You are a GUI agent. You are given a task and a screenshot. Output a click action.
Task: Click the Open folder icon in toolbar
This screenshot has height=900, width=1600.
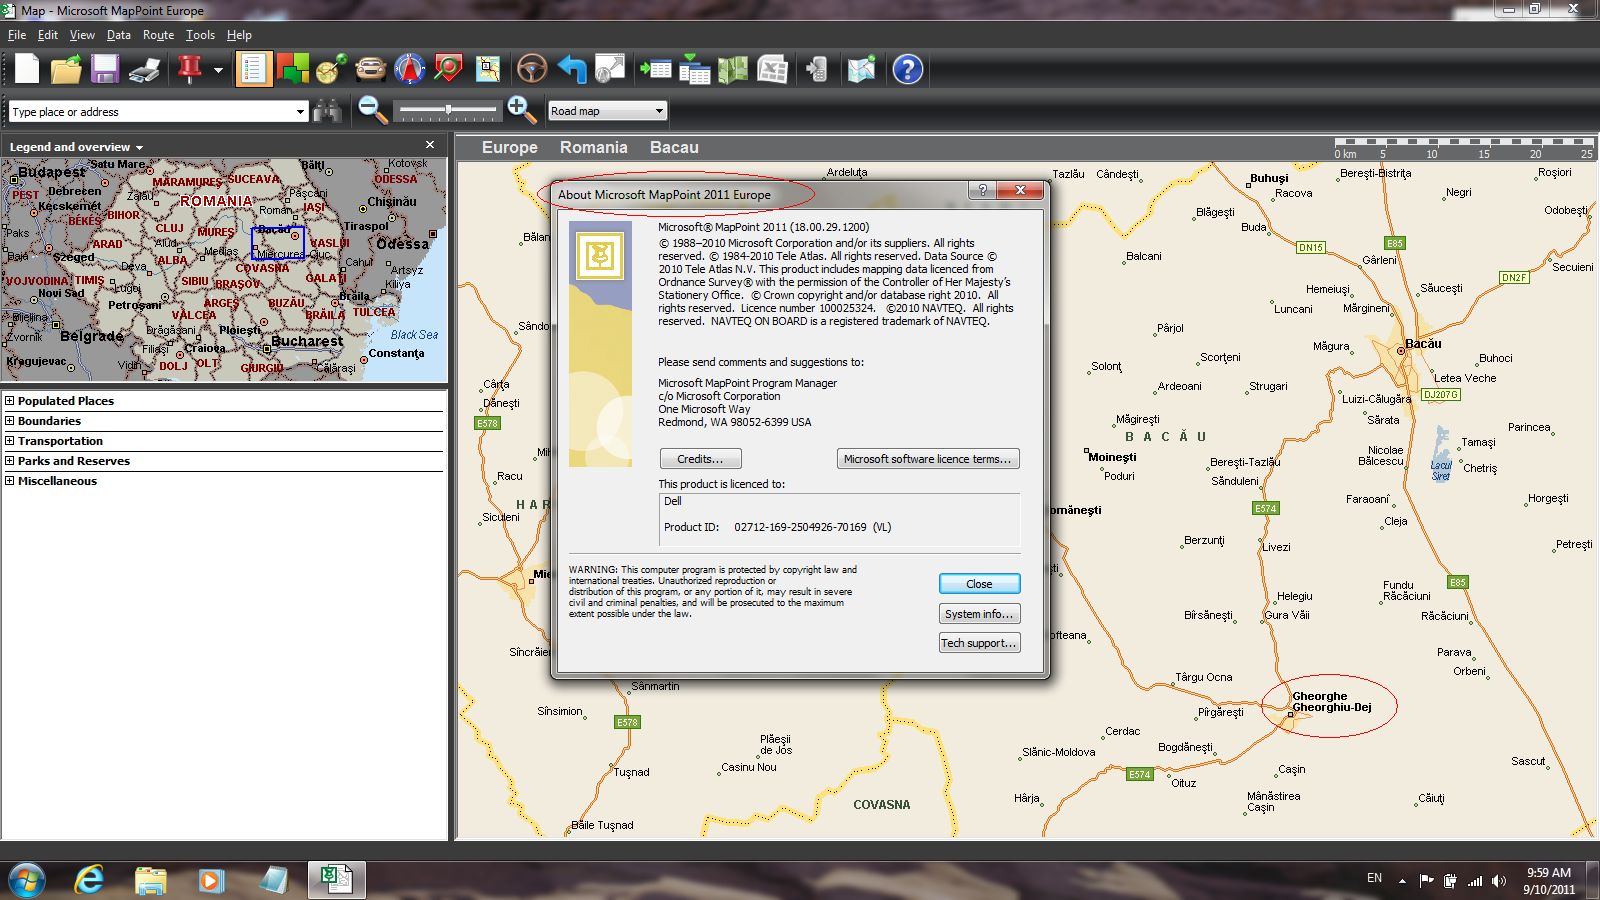pos(66,69)
